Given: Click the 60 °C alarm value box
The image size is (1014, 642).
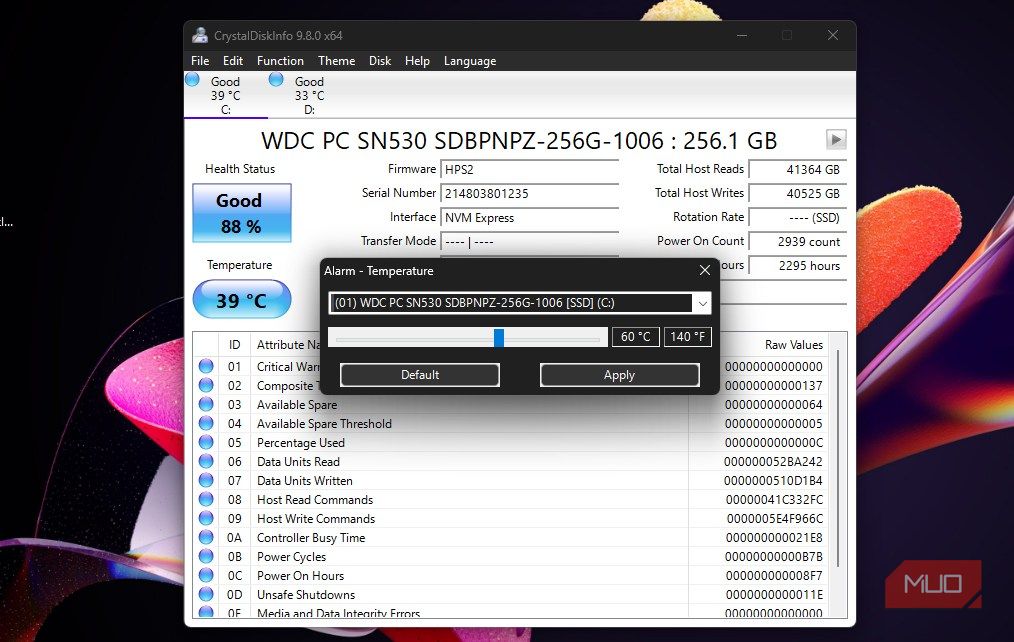Looking at the screenshot, I should [636, 337].
